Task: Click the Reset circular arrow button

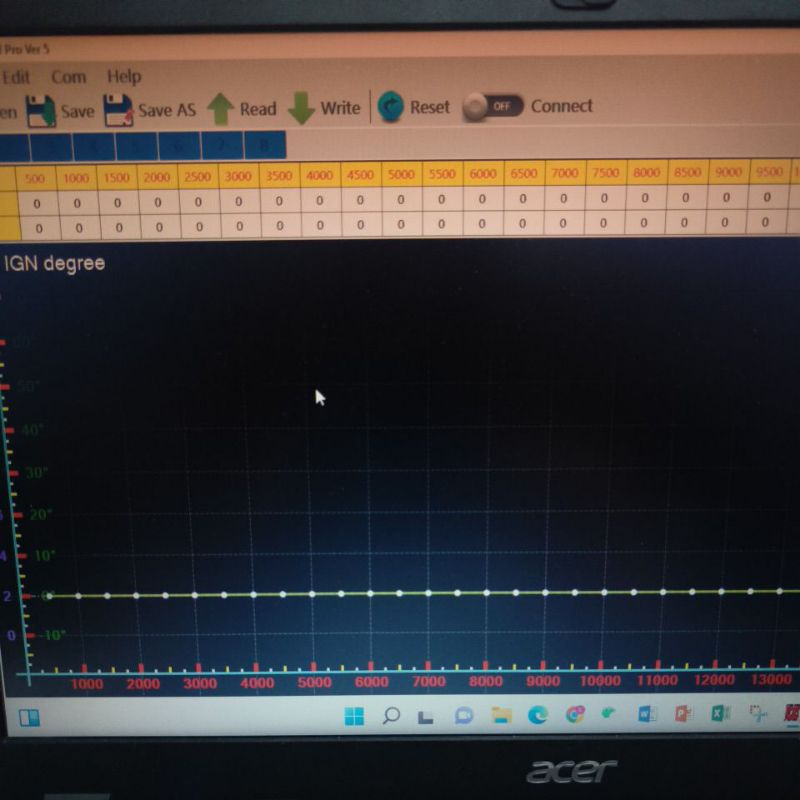Action: tap(414, 107)
